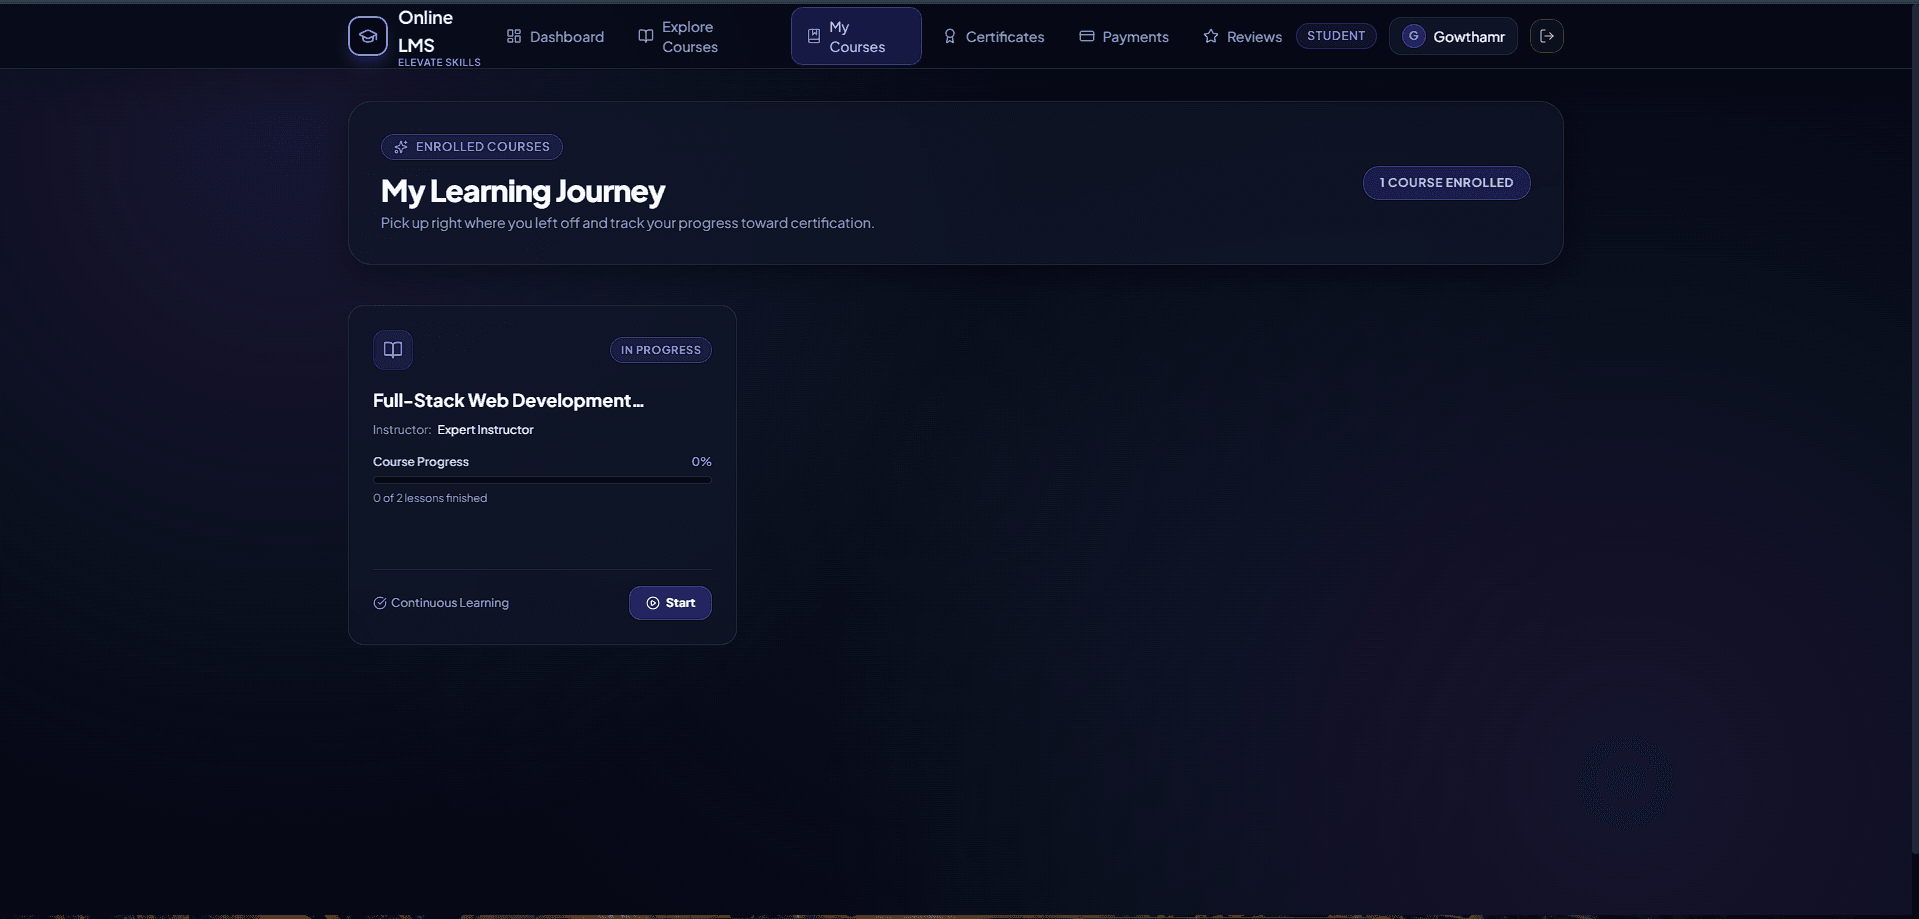The height and width of the screenshot is (919, 1919).
Task: Click the 1 Course Enrolled badge
Action: coord(1446,183)
